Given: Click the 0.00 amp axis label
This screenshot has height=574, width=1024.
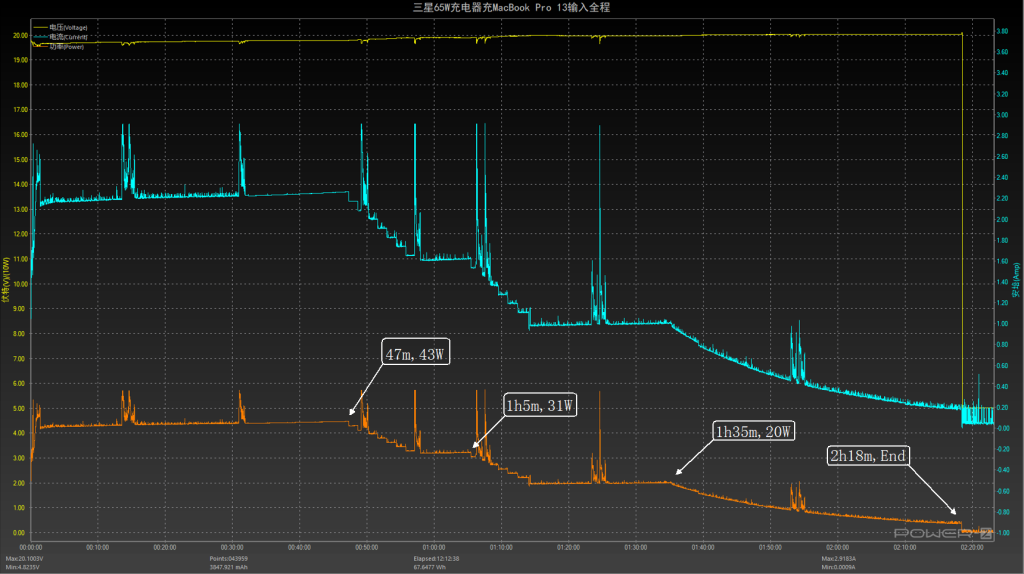Looking at the screenshot, I should [x=1002, y=428].
